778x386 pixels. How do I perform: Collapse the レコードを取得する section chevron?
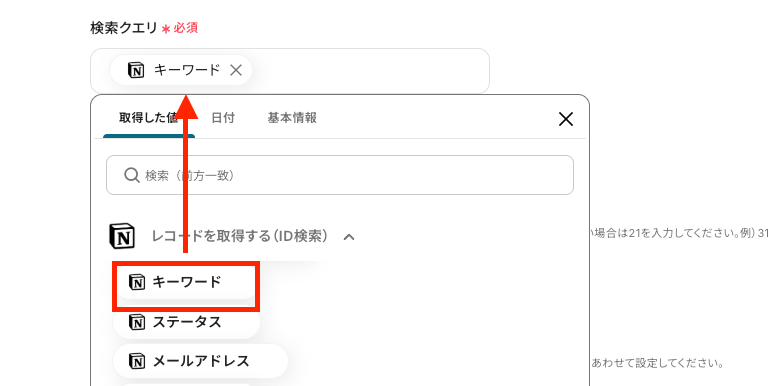tap(349, 237)
